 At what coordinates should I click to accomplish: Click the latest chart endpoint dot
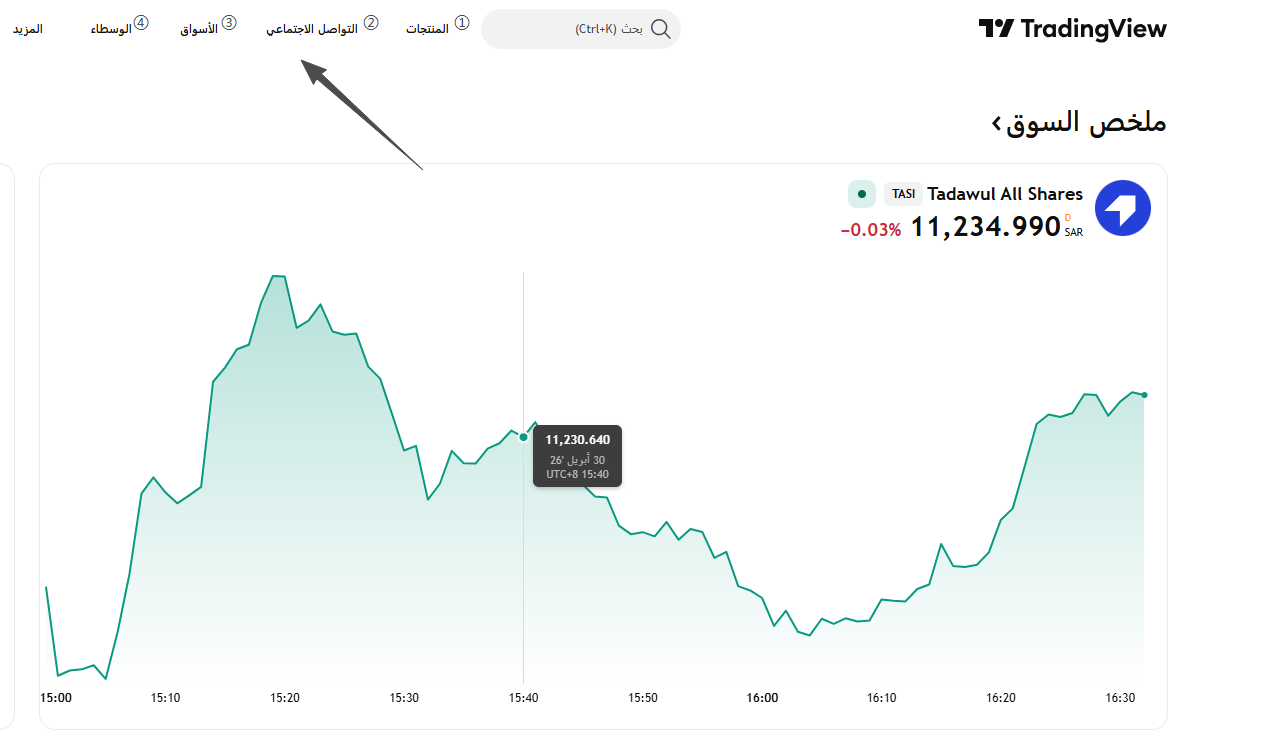point(1144,395)
